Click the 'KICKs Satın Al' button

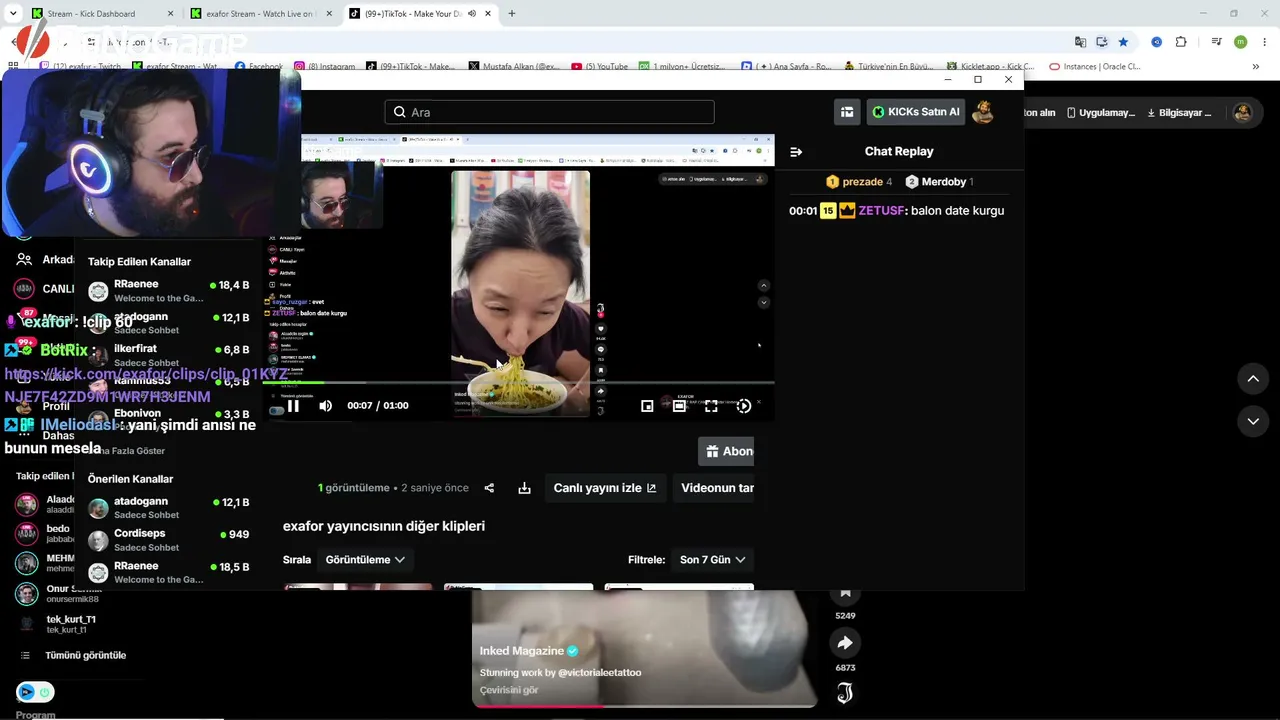[916, 112]
